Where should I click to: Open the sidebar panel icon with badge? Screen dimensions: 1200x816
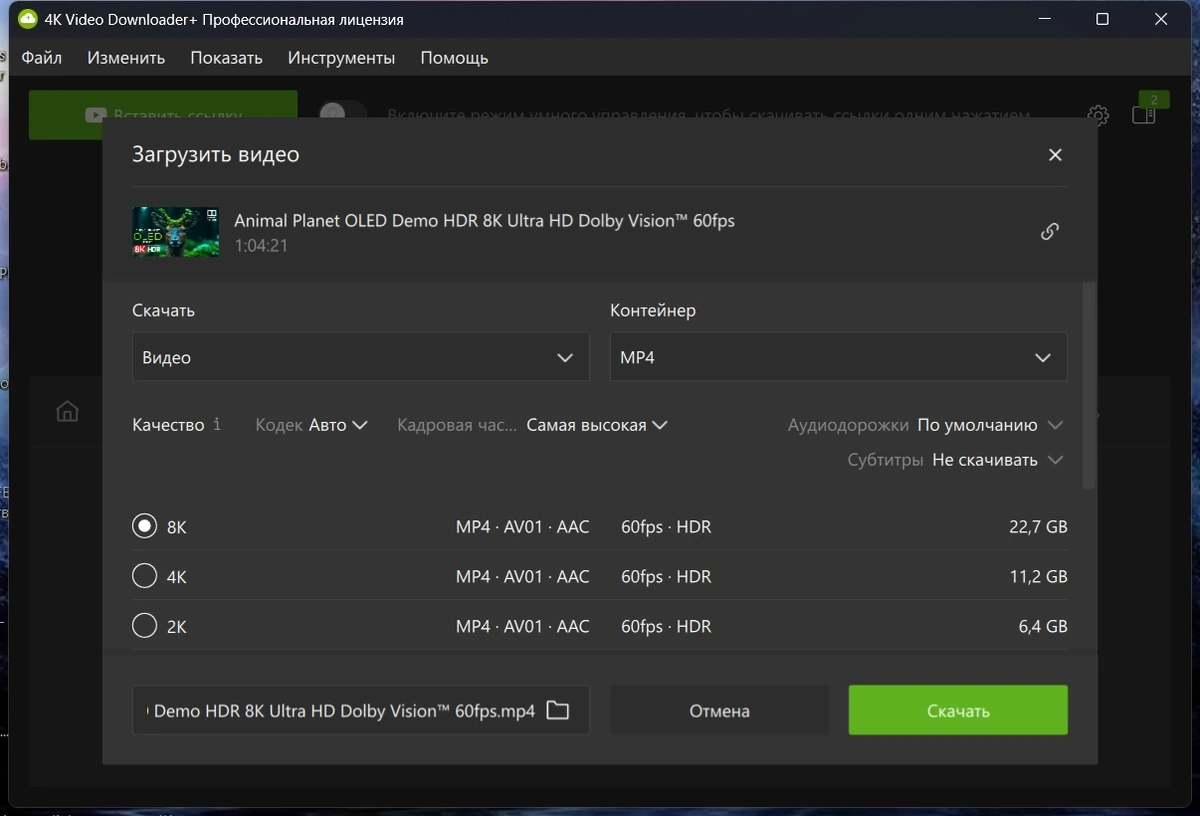[x=1144, y=114]
